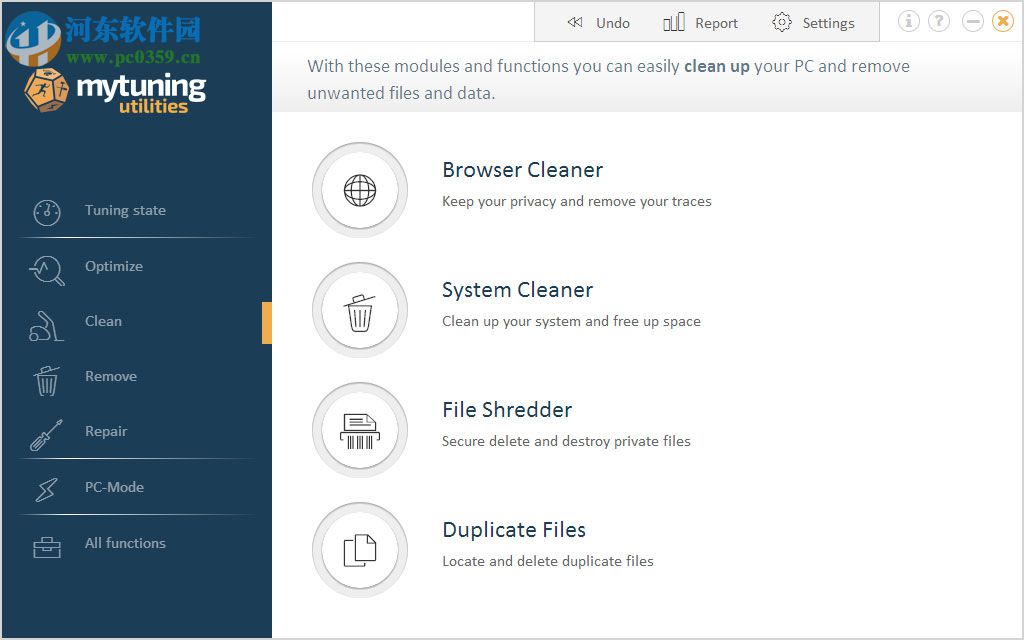Click the Report bar chart icon
1024x640 pixels.
point(674,22)
